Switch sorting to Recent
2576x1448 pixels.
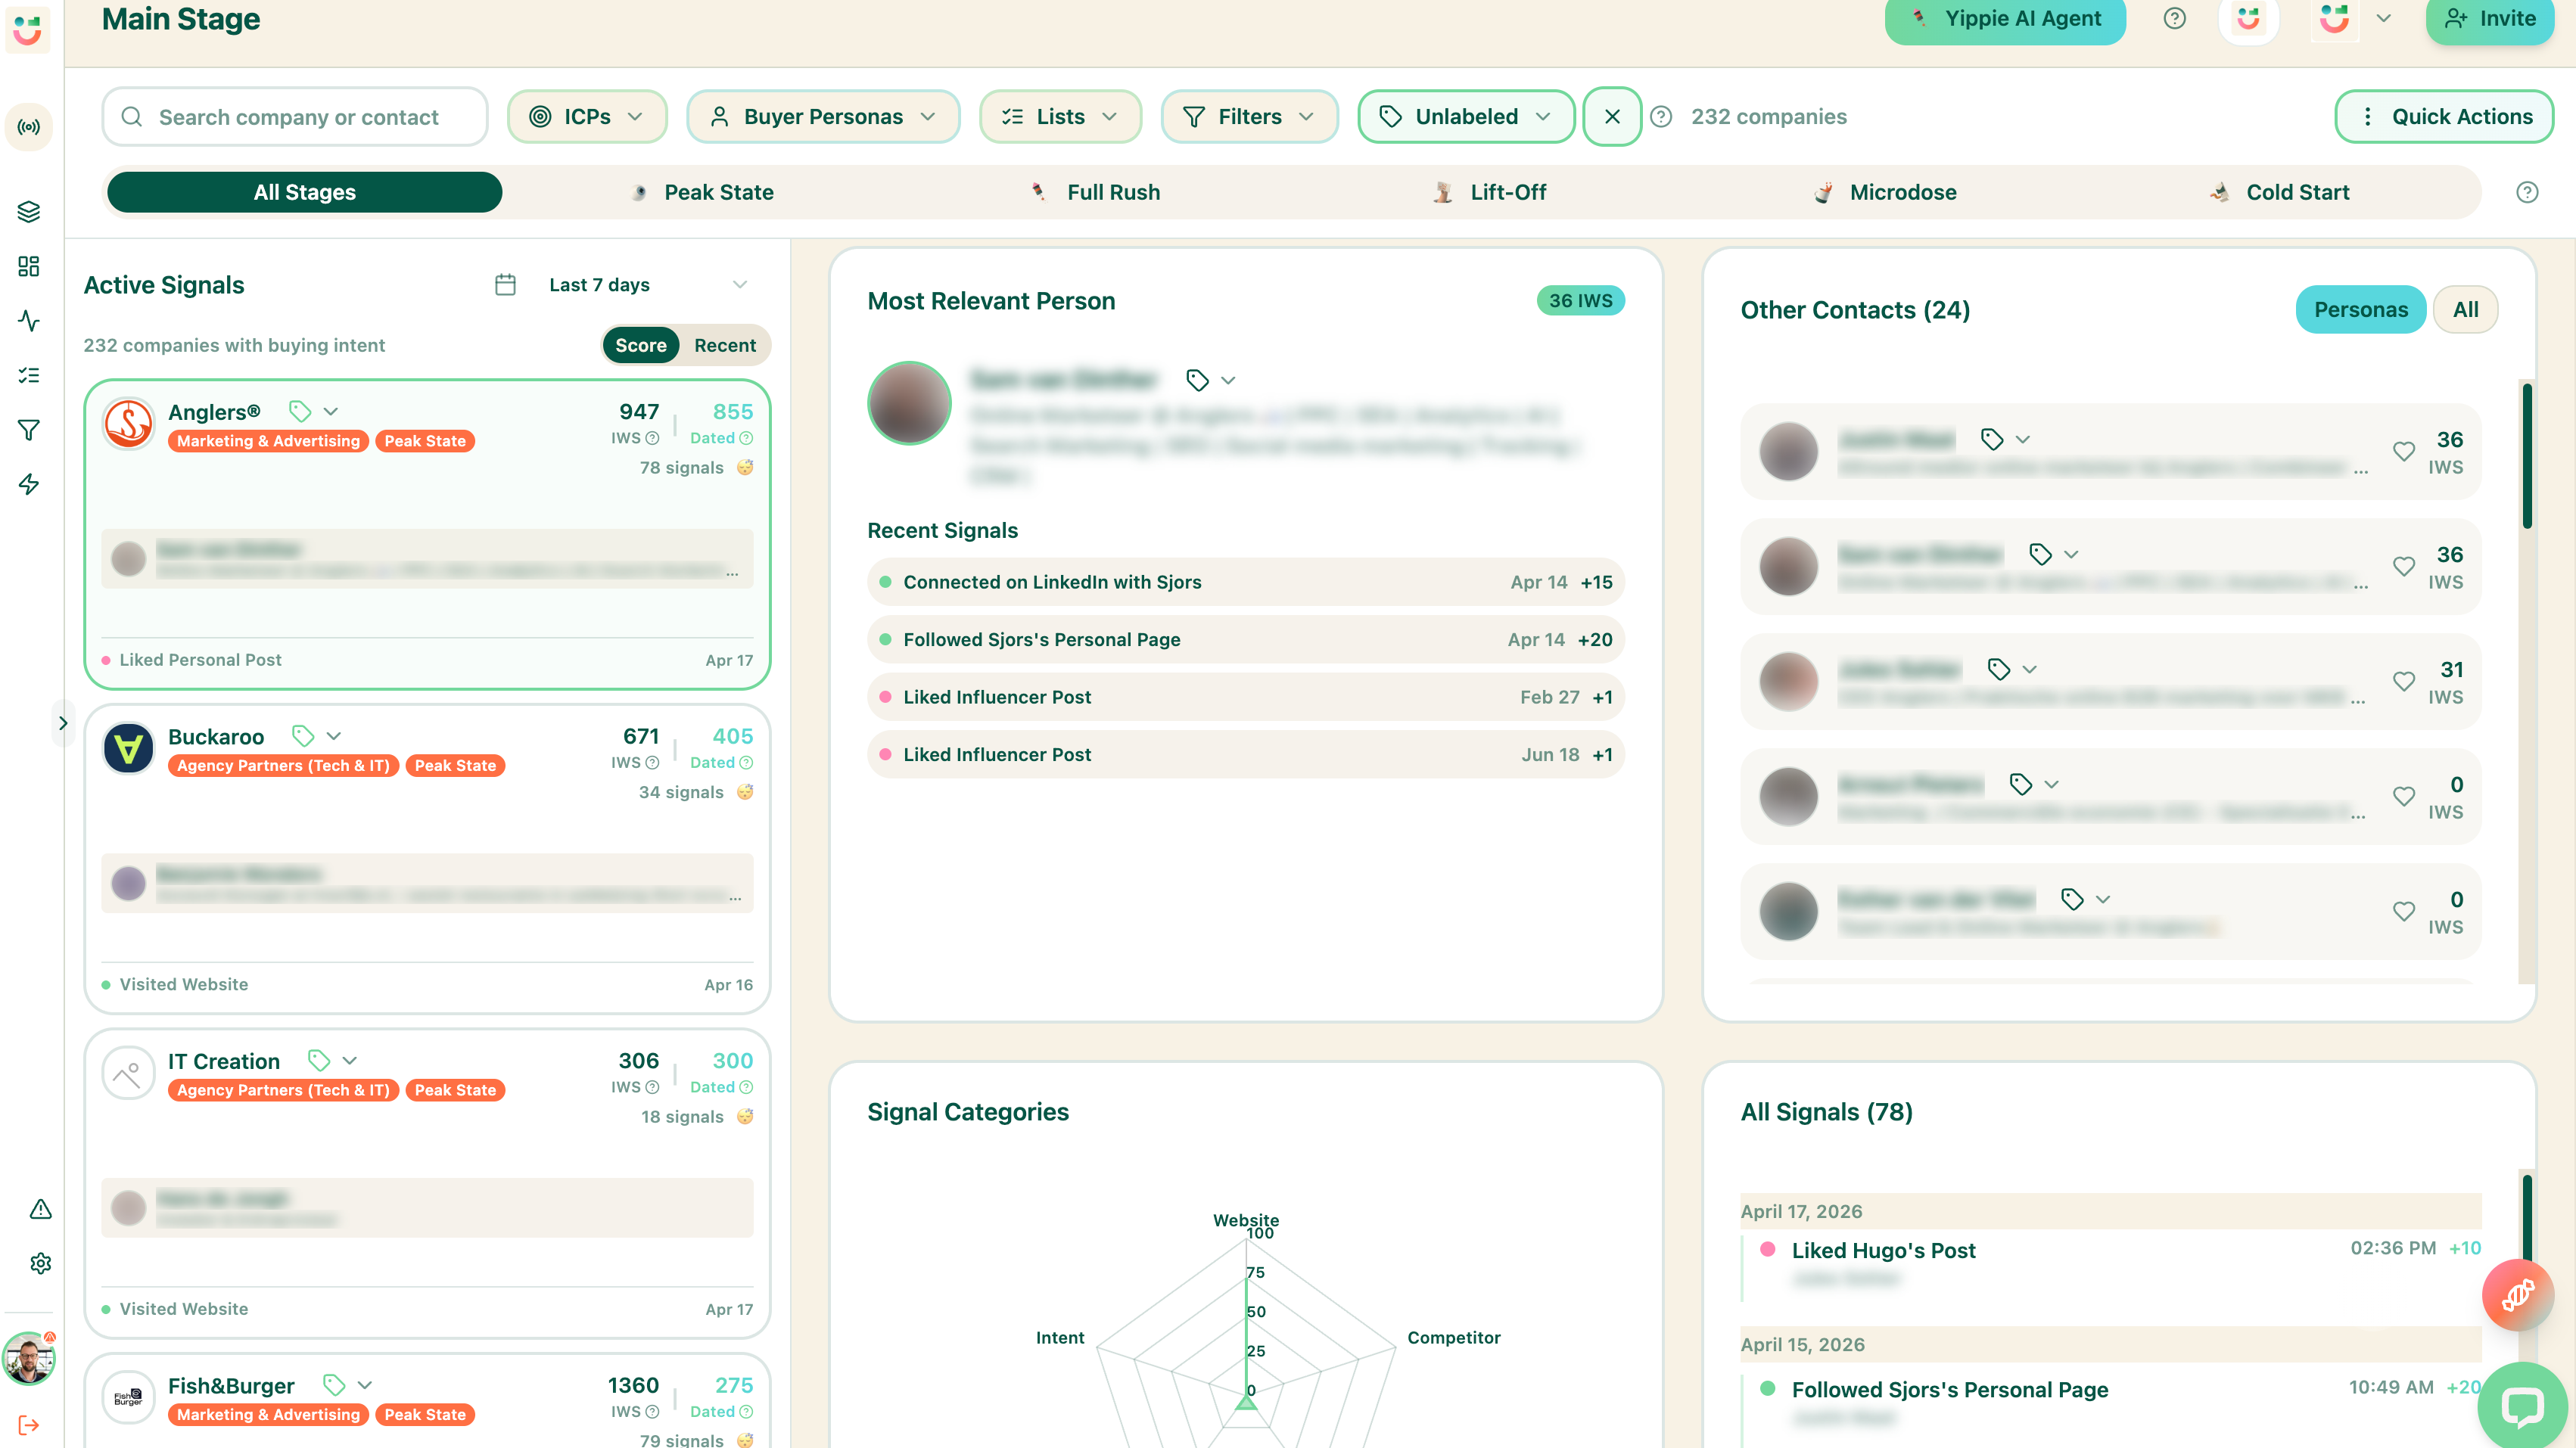pyautogui.click(x=725, y=345)
